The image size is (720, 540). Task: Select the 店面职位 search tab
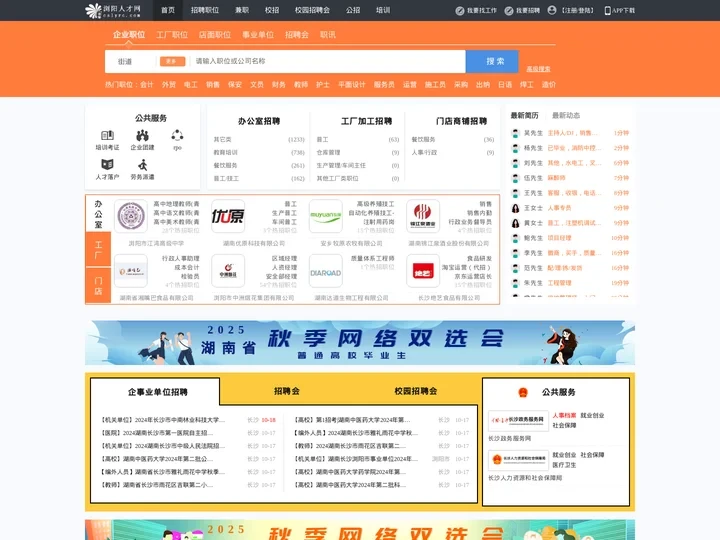pyautogui.click(x=215, y=34)
